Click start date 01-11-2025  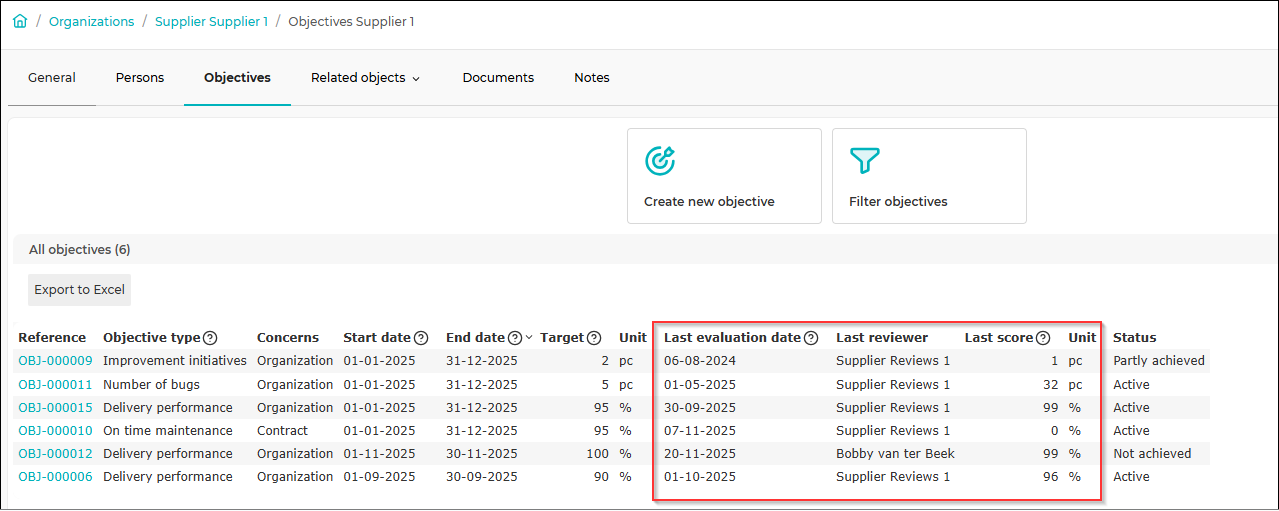click(379, 454)
